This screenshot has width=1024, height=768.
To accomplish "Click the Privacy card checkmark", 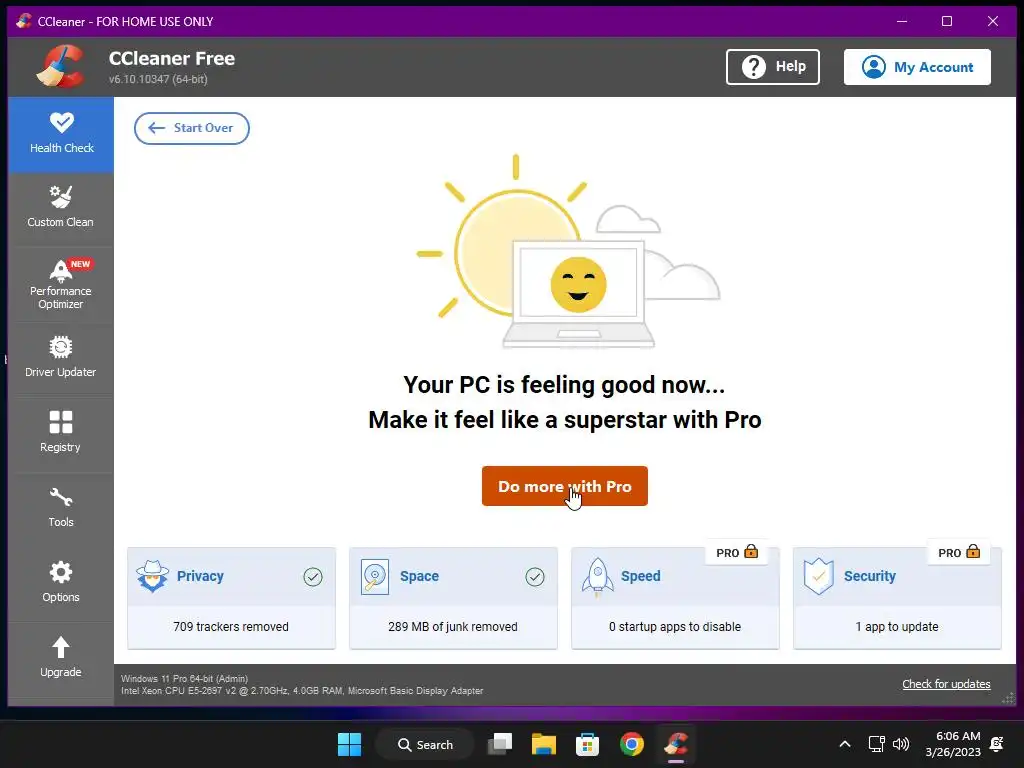I will (x=313, y=577).
